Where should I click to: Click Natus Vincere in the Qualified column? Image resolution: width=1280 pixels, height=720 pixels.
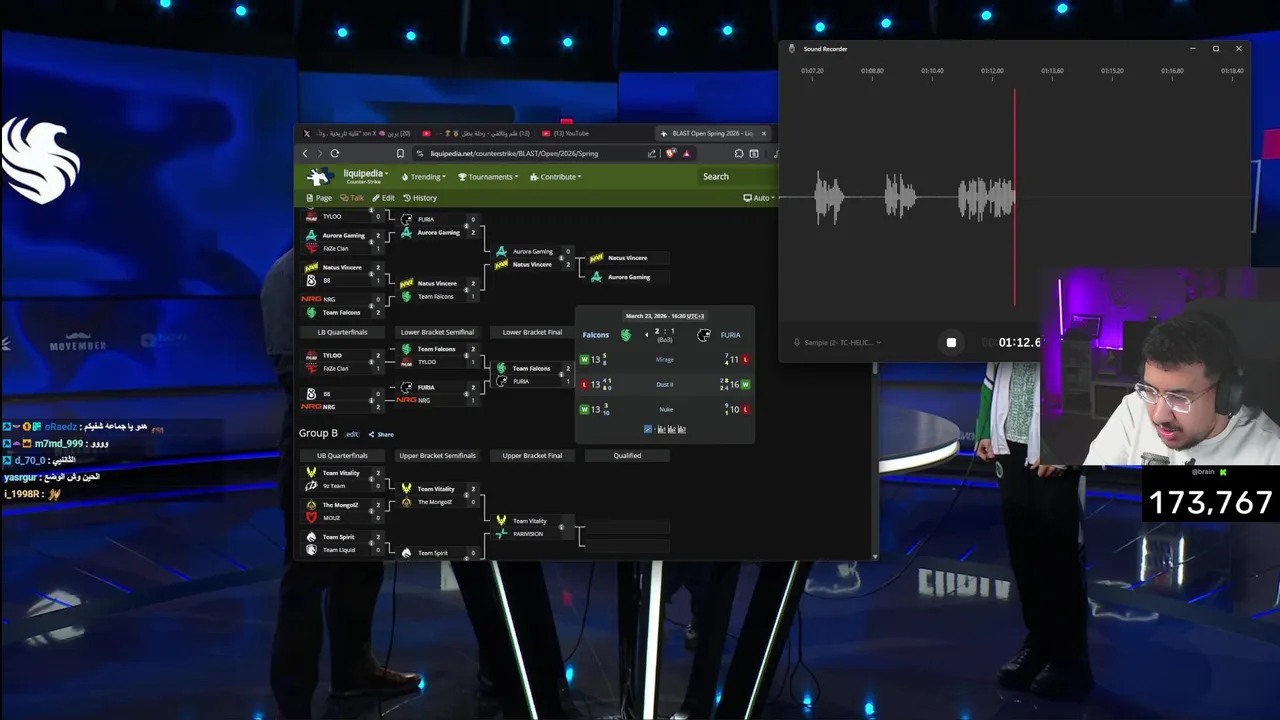[627, 258]
